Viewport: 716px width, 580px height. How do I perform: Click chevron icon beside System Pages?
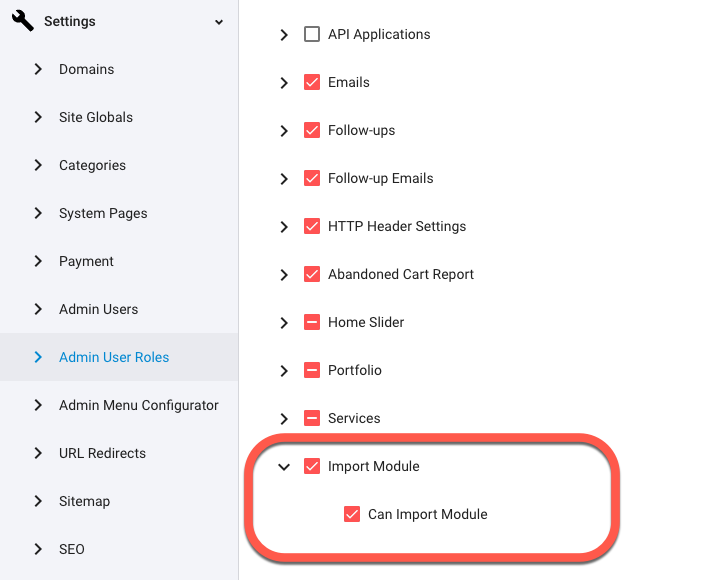[x=38, y=213]
